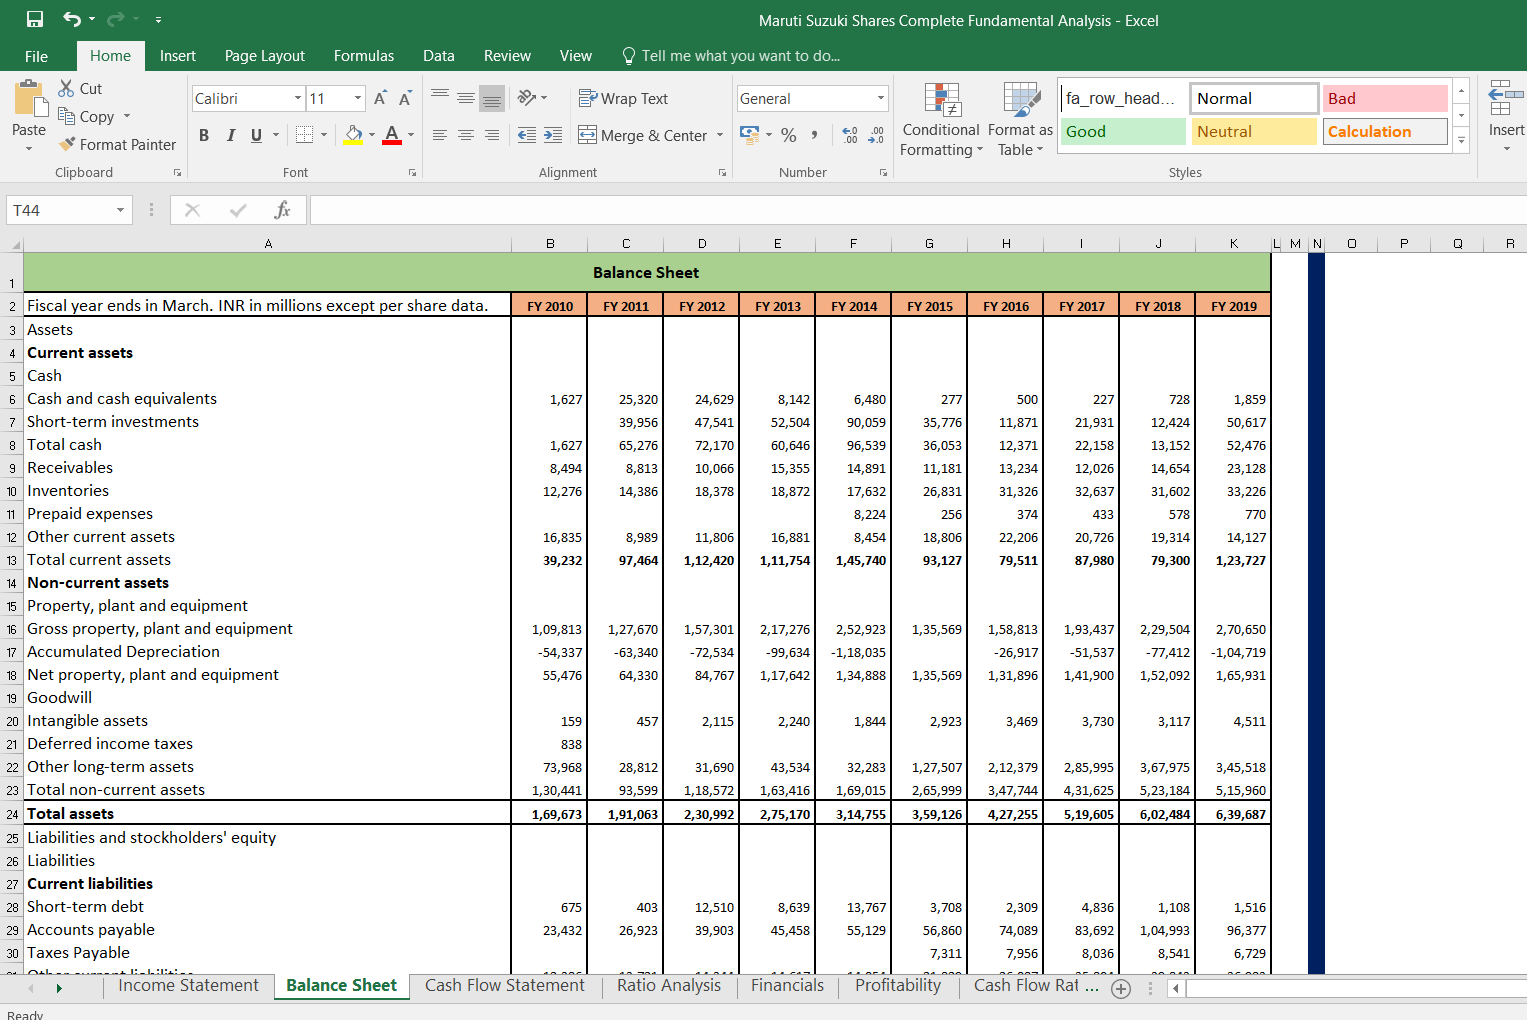This screenshot has height=1020, width=1527.
Task: Expand the Merge & Center dropdown arrow
Action: click(x=720, y=135)
